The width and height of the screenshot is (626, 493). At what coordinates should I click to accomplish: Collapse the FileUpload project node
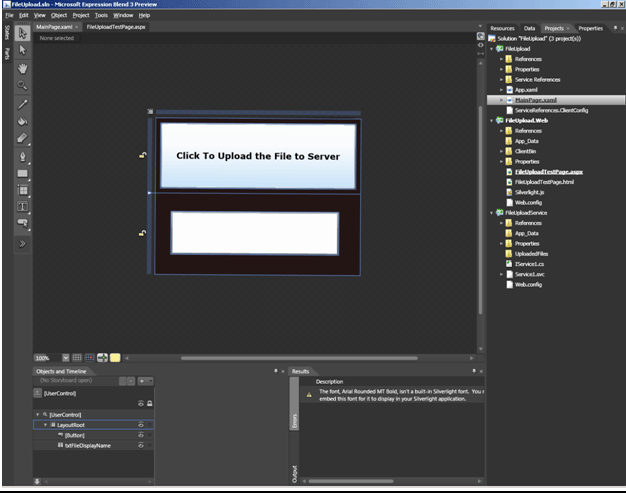491,49
